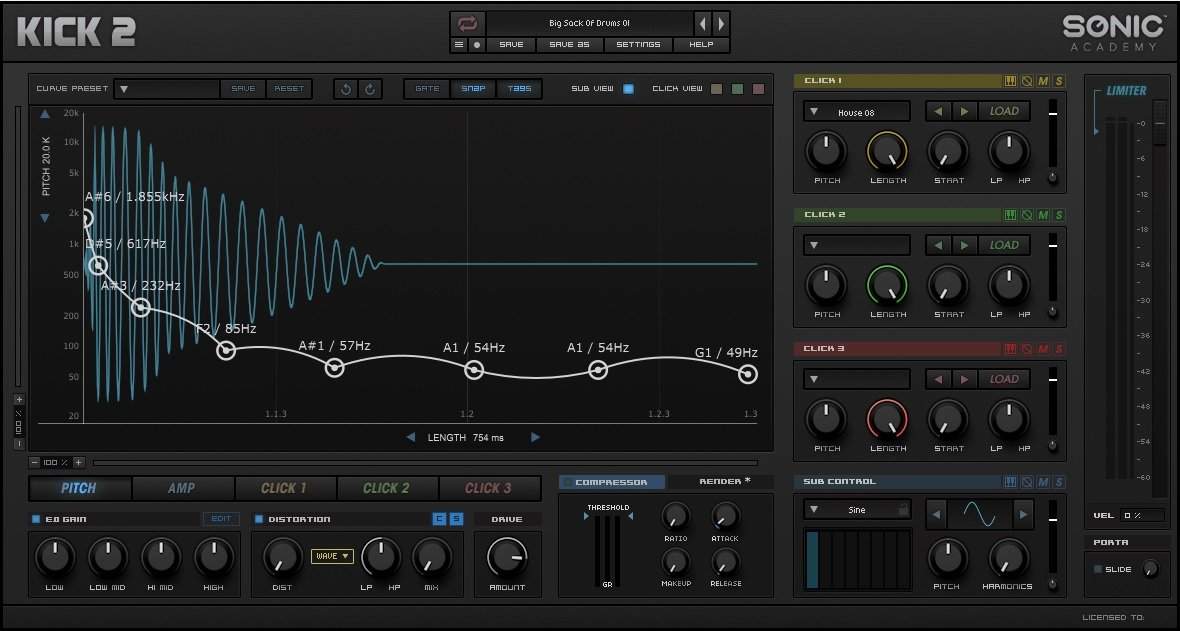
Task: Go to previous preset using the left arrow
Action: click(x=703, y=23)
